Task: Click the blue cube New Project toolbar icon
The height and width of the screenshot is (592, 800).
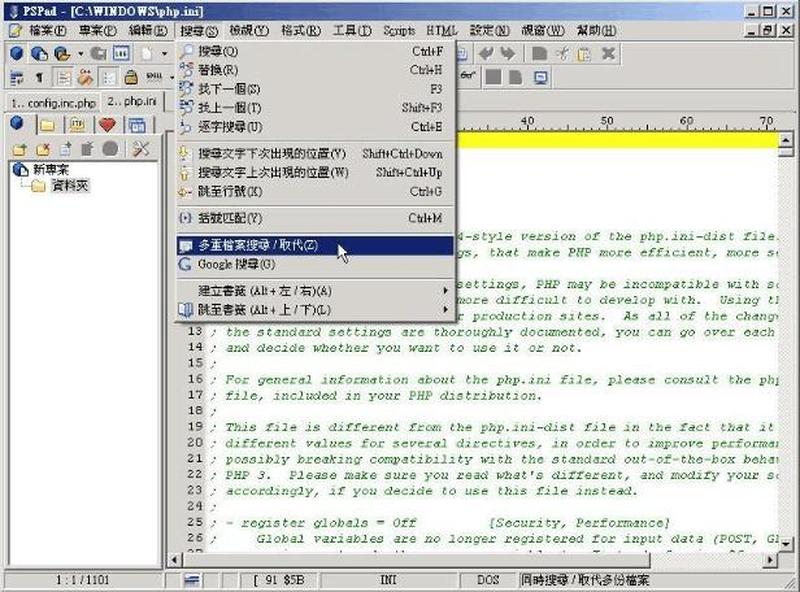Action: coord(17,53)
